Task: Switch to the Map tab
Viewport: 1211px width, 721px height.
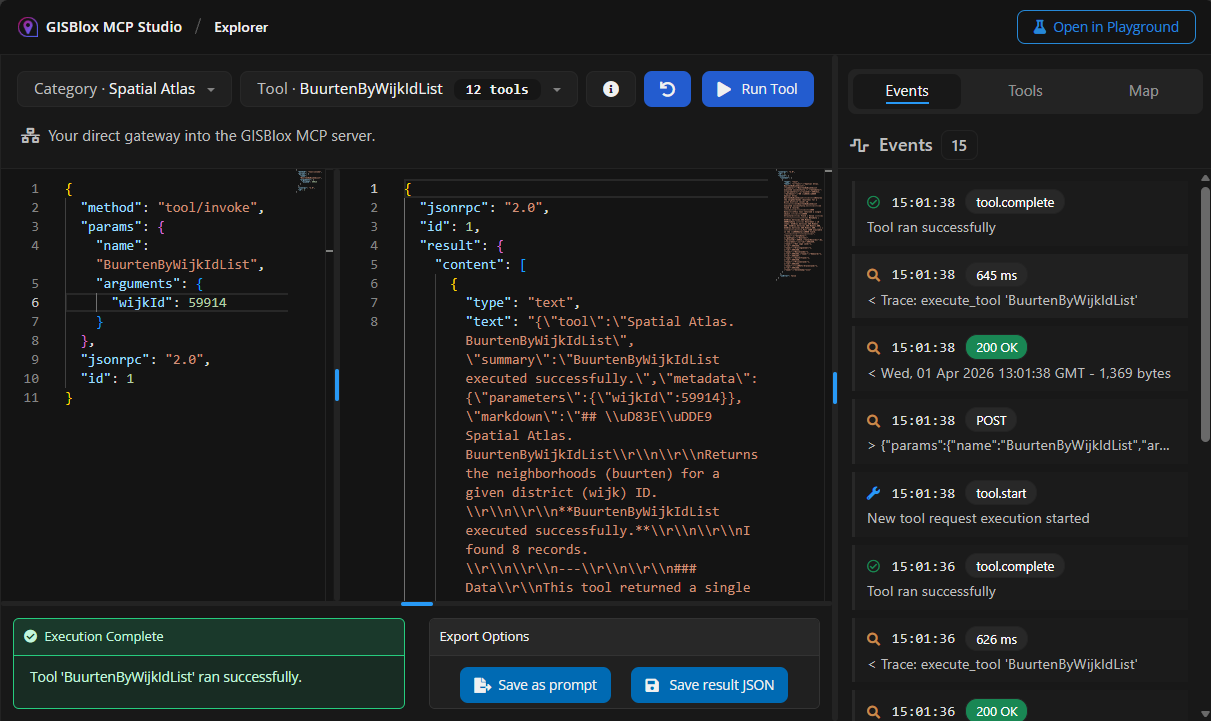Action: pos(1143,91)
